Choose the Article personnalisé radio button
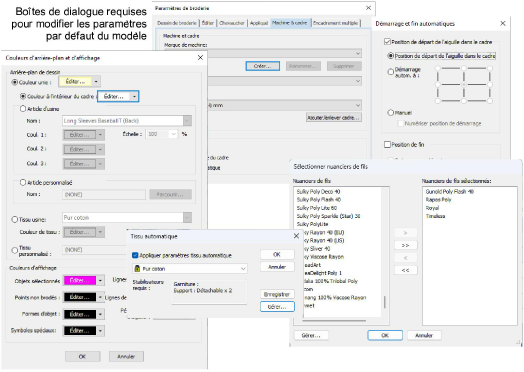This screenshot has width=524, height=372. (x=23, y=182)
